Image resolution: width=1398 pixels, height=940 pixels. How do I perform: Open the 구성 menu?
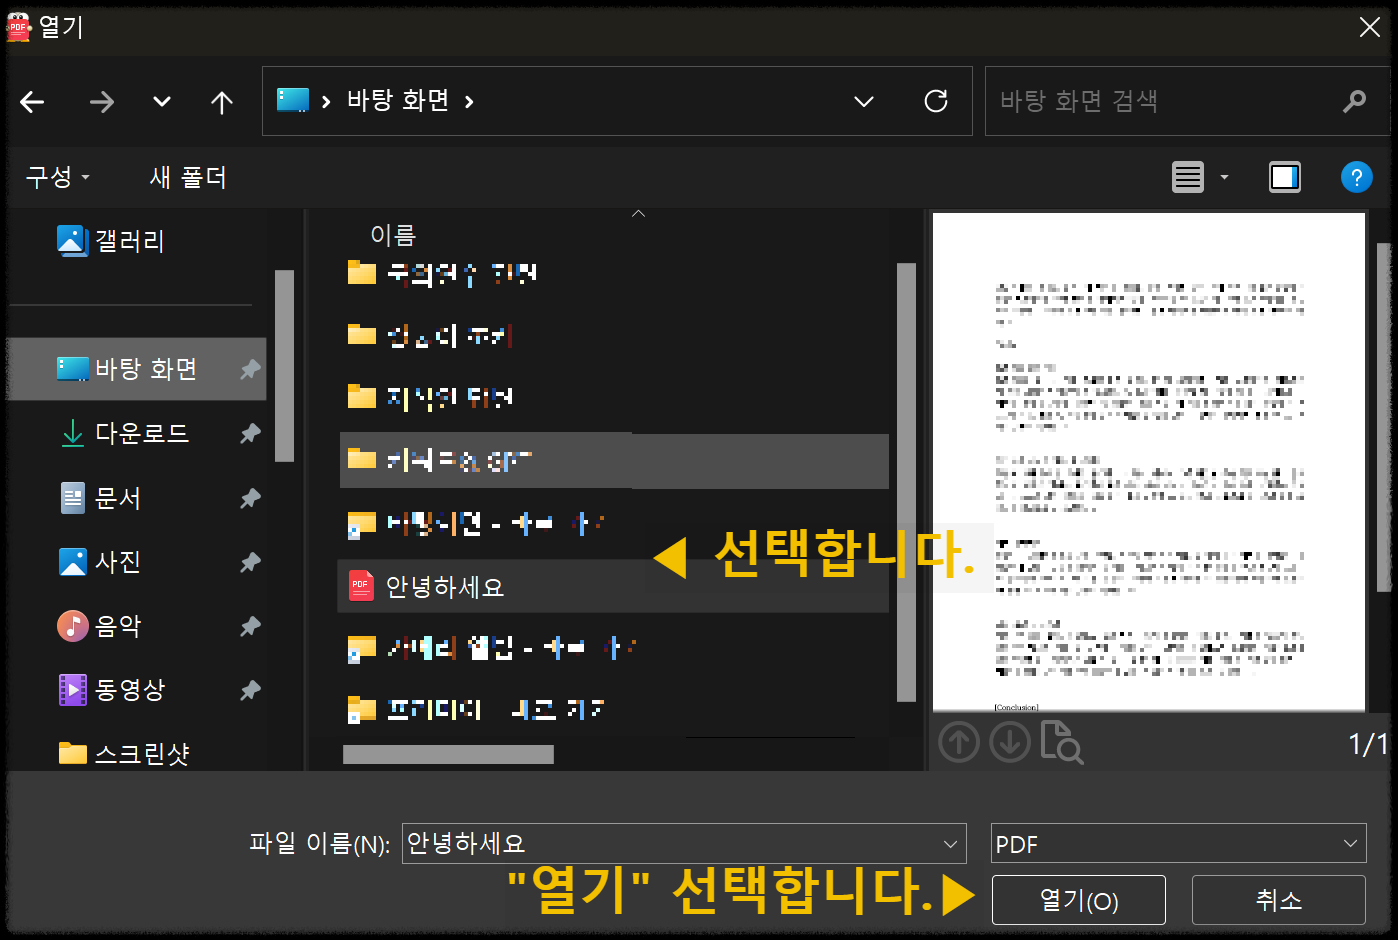click(x=56, y=177)
